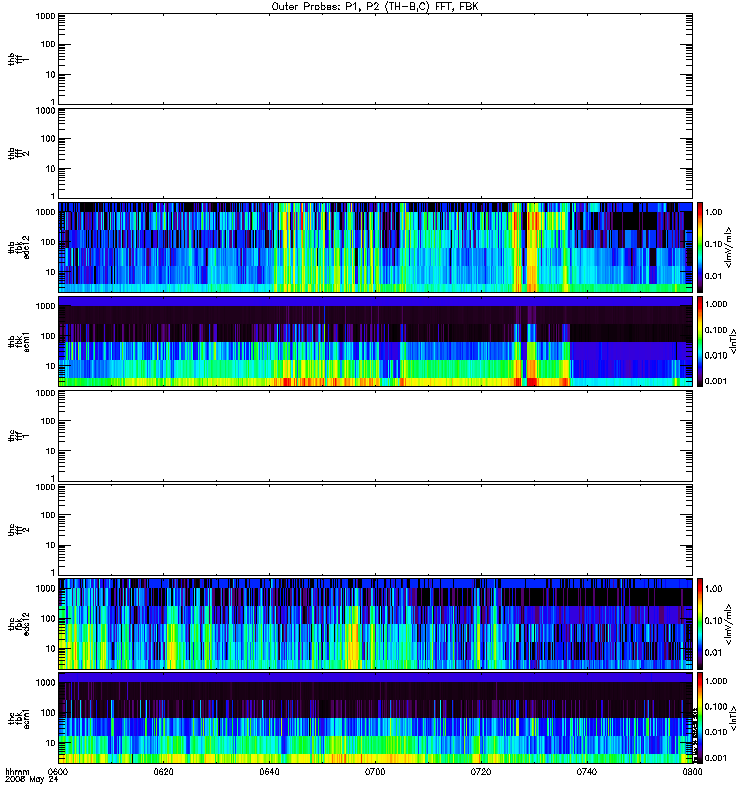
Task: Click the 0640 time axis label
Action: (269, 772)
